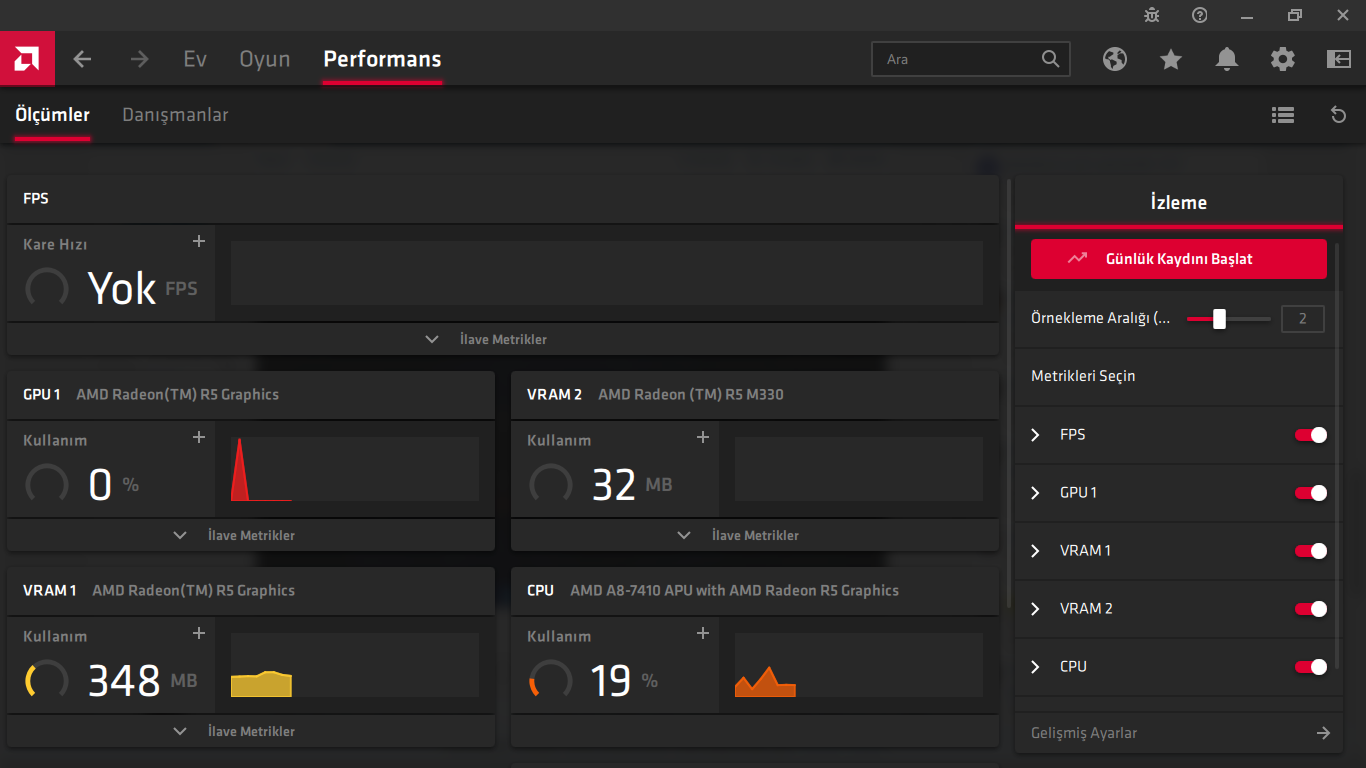Image resolution: width=1366 pixels, height=768 pixels.
Task: Click the "Metrikleri Seçin" heading
Action: (1083, 377)
